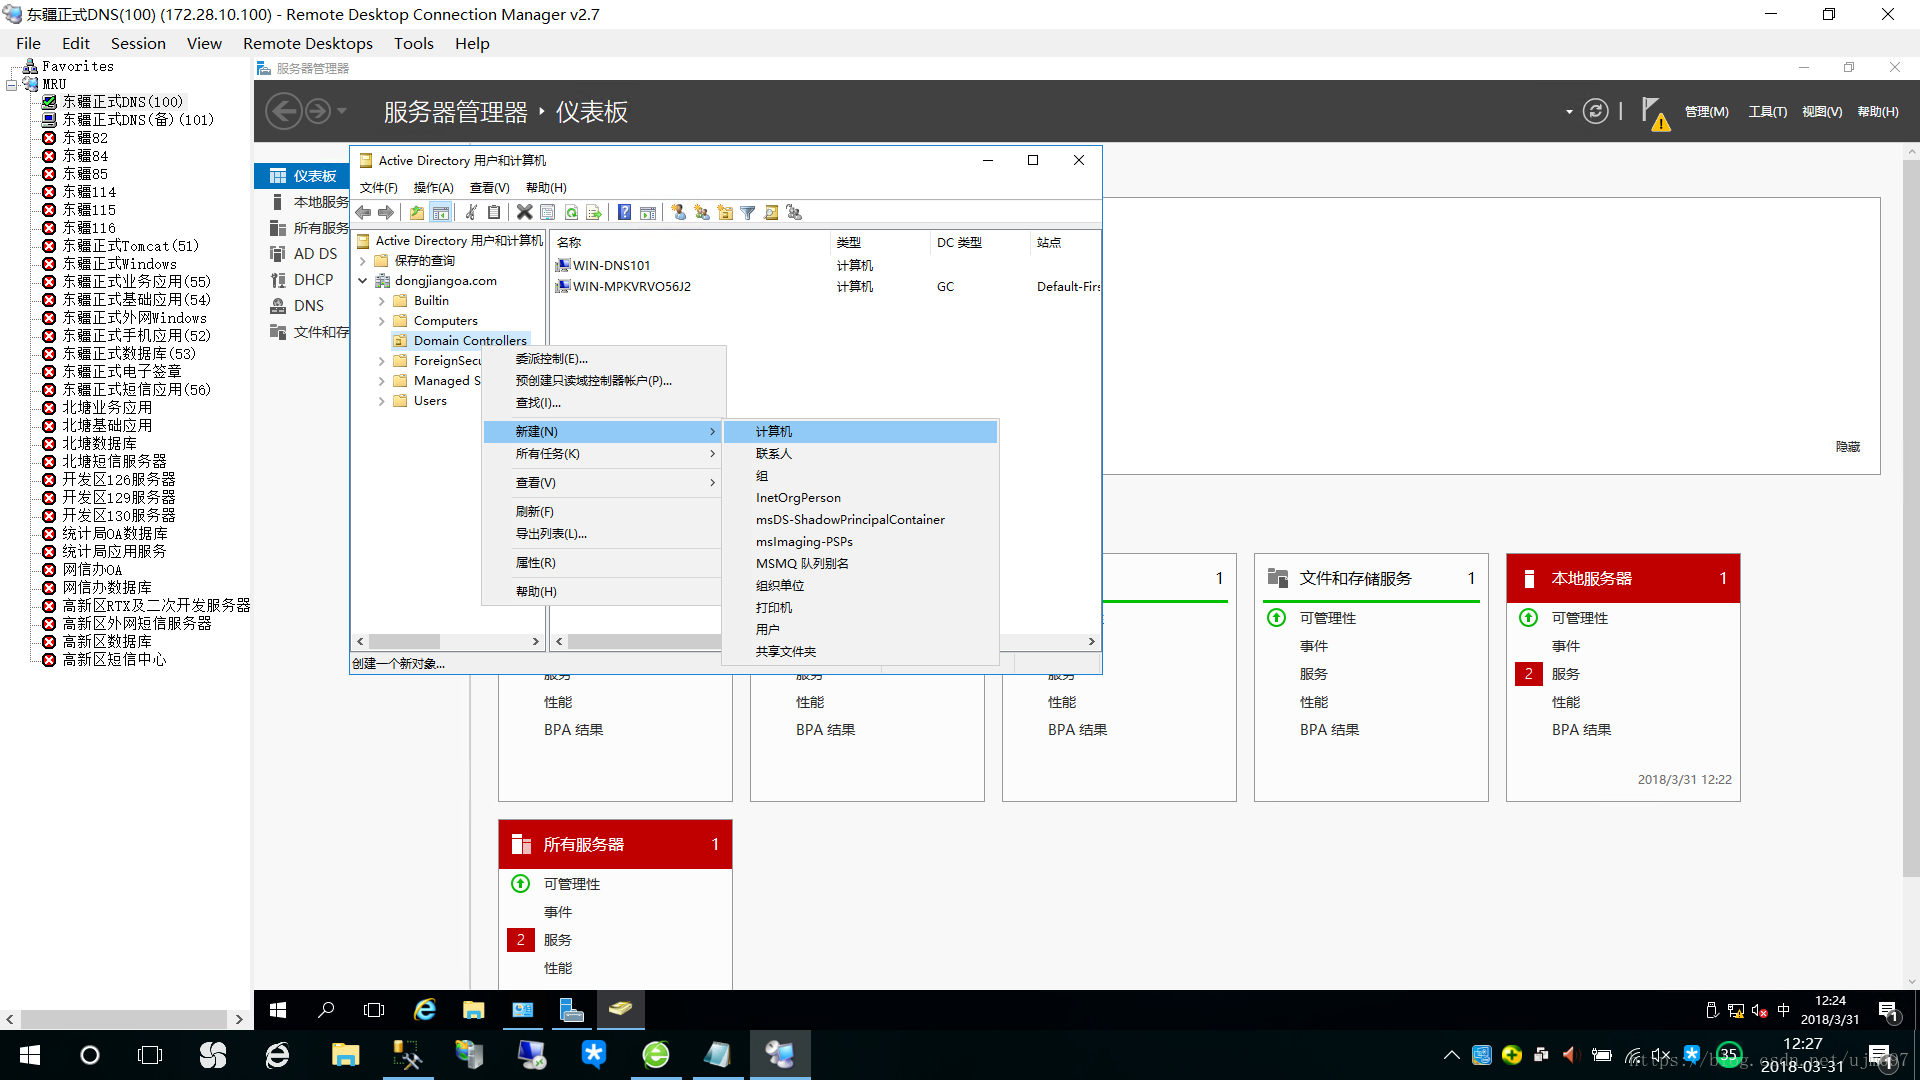1920x1080 pixels.
Task: Click the create new user icon
Action: coord(679,212)
